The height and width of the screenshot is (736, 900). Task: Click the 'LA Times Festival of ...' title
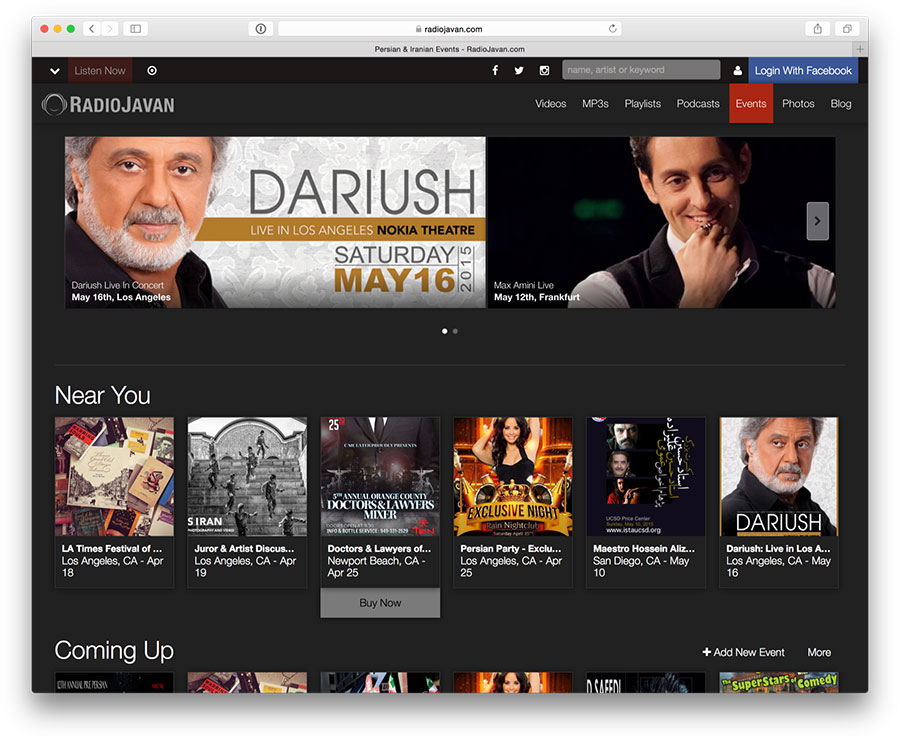(x=112, y=548)
